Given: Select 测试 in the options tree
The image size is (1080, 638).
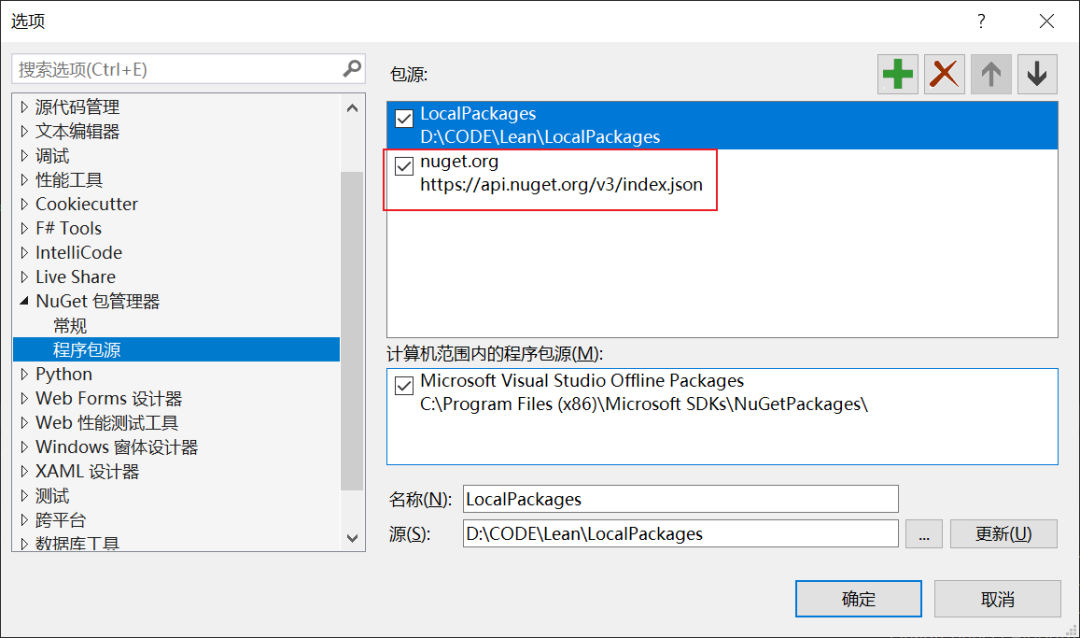Looking at the screenshot, I should click(x=52, y=496).
